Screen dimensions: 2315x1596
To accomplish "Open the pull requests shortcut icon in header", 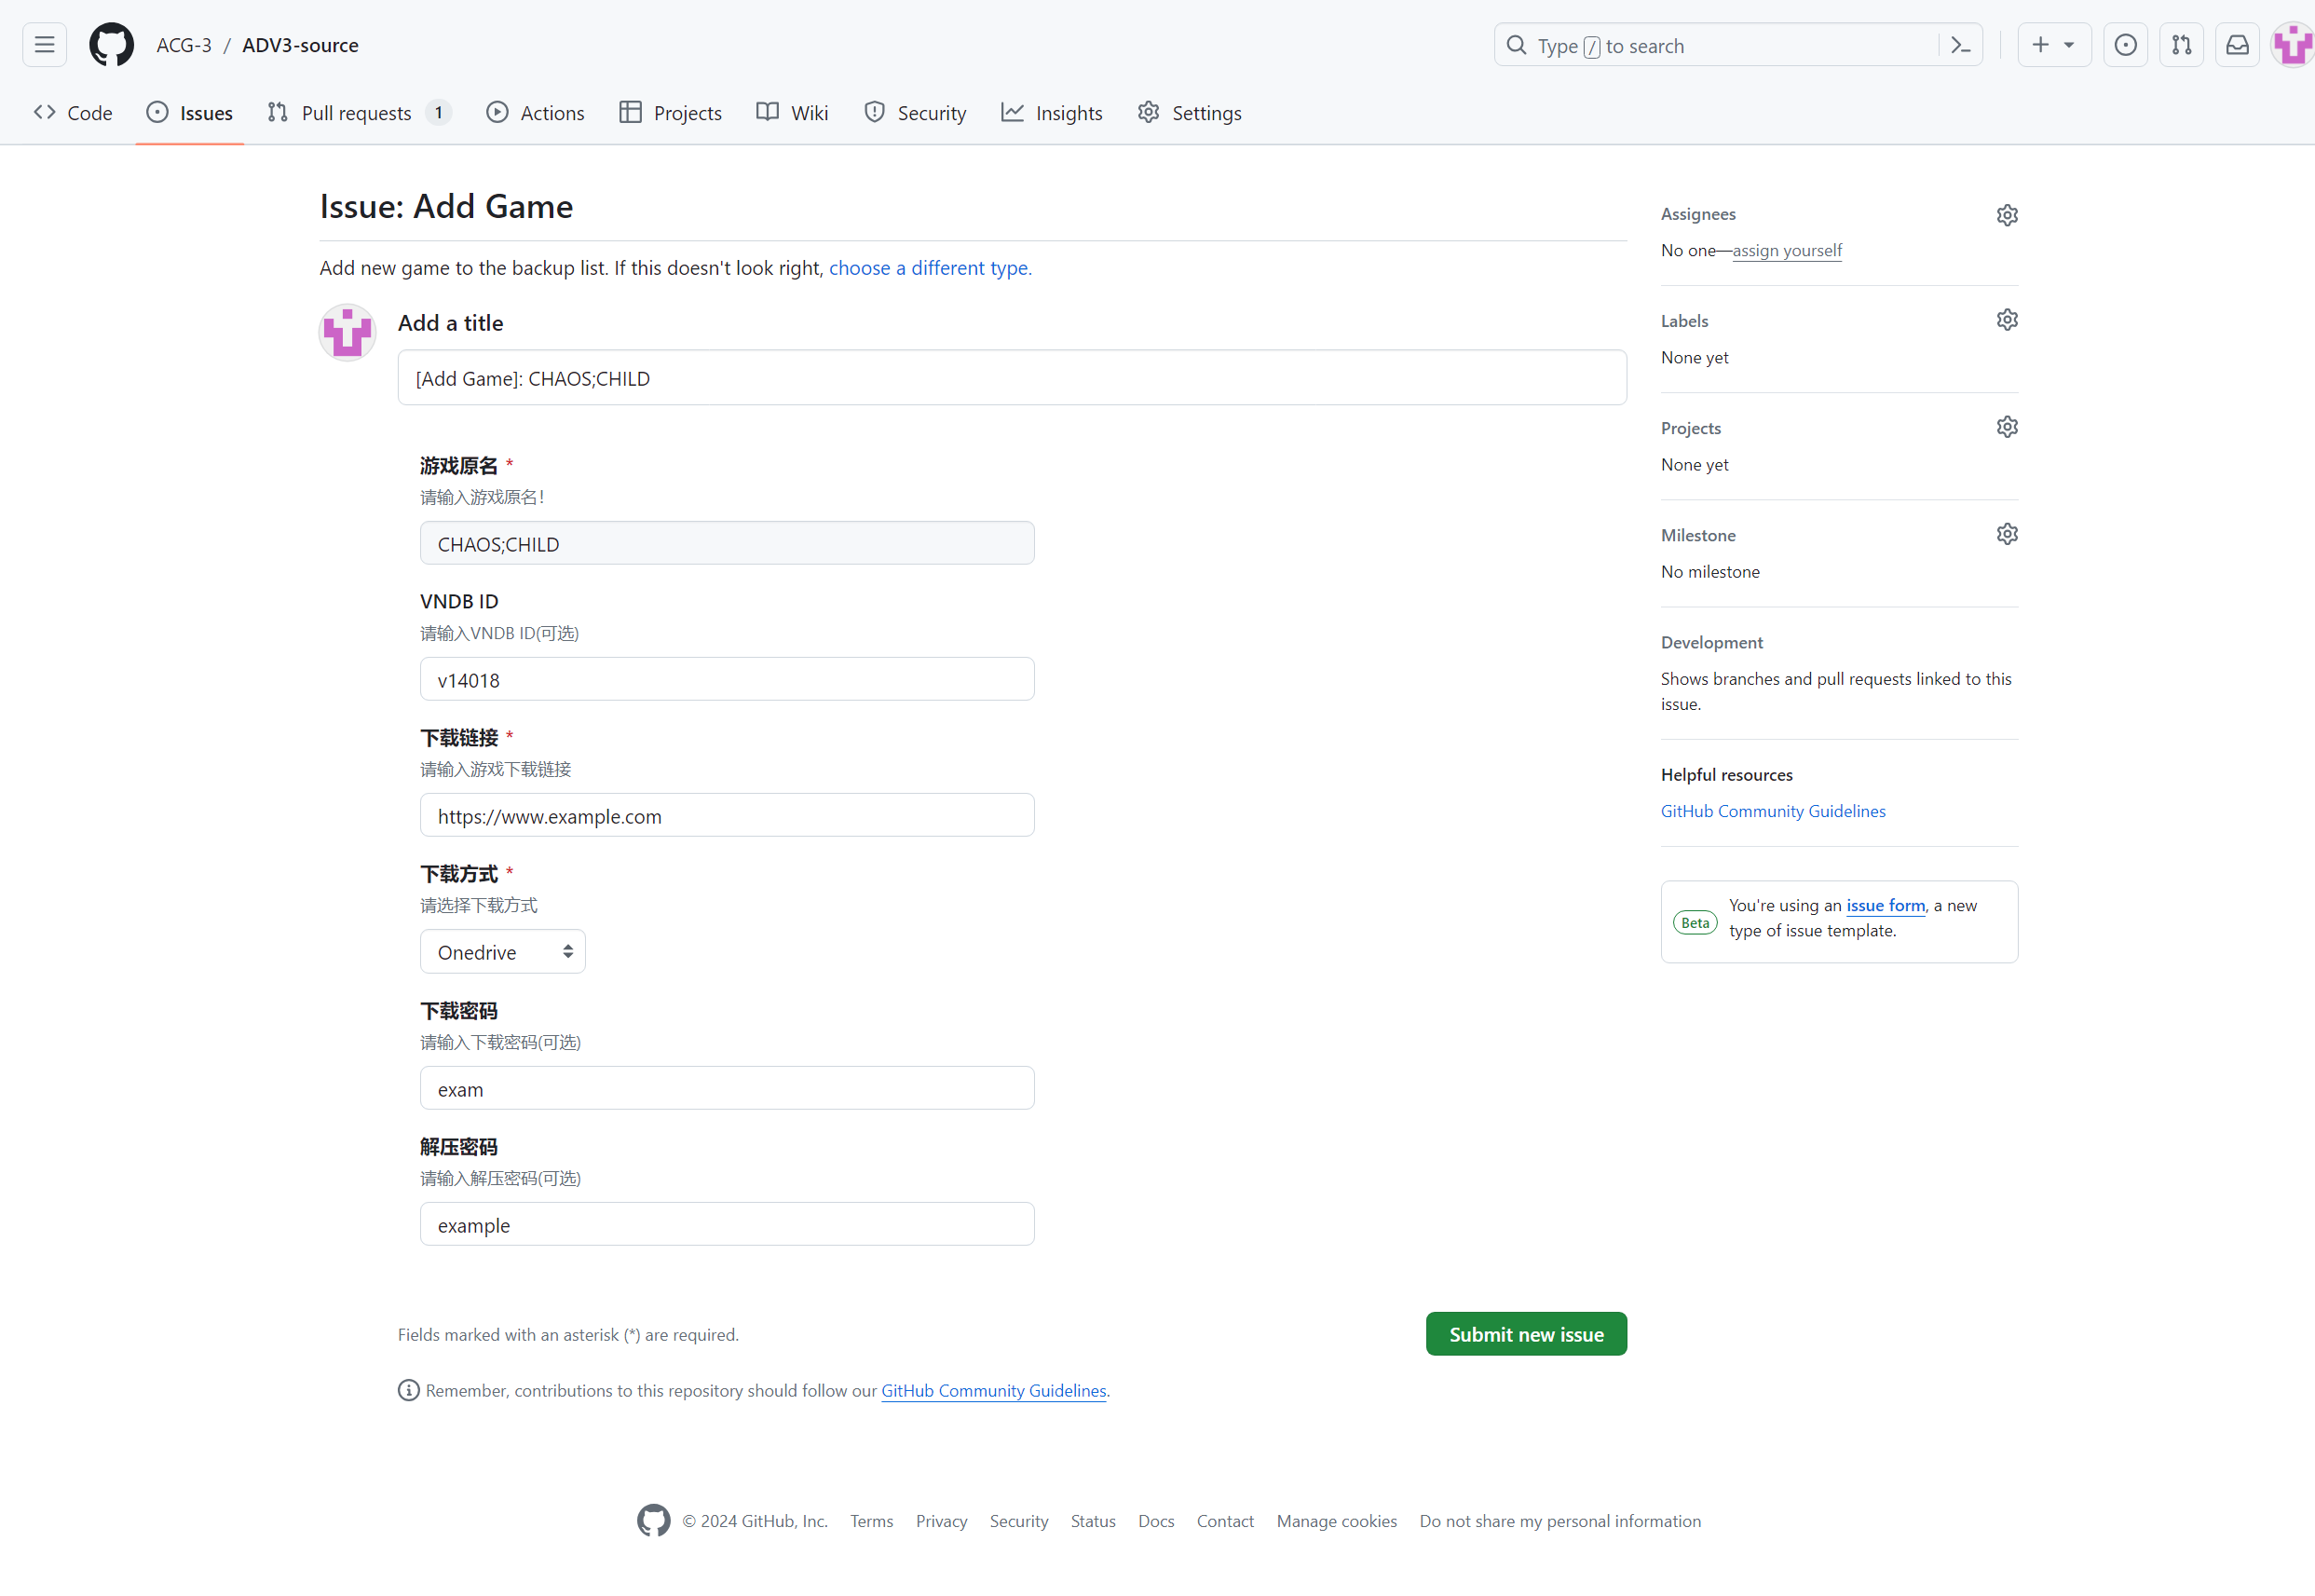I will (x=2181, y=45).
